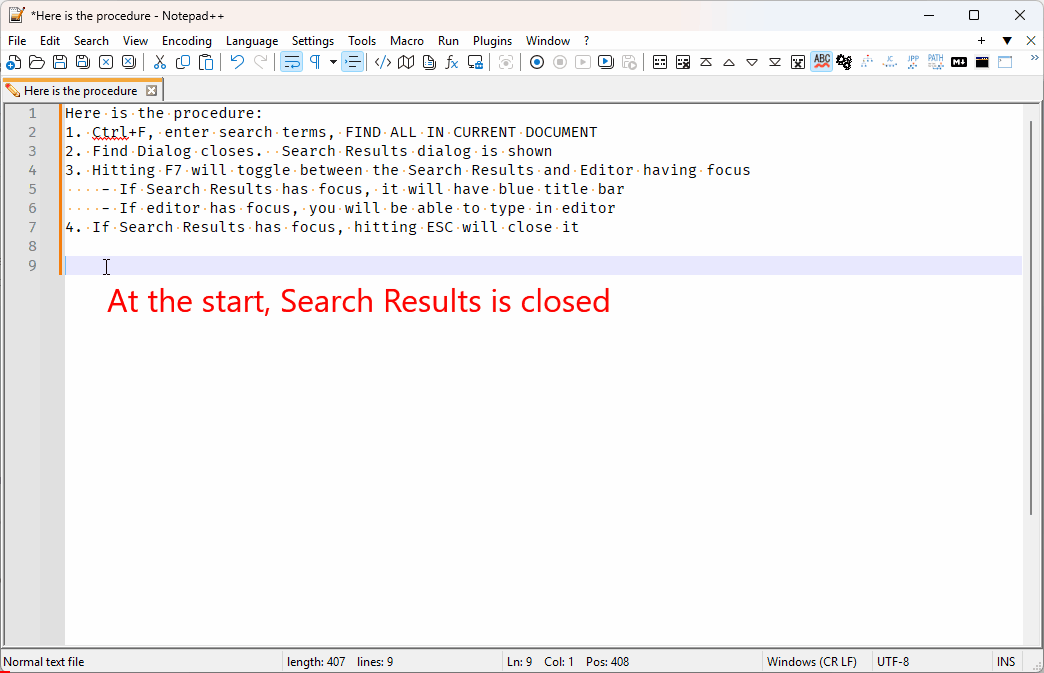Open the Plugins menu
The image size is (1044, 673).
tap(492, 41)
